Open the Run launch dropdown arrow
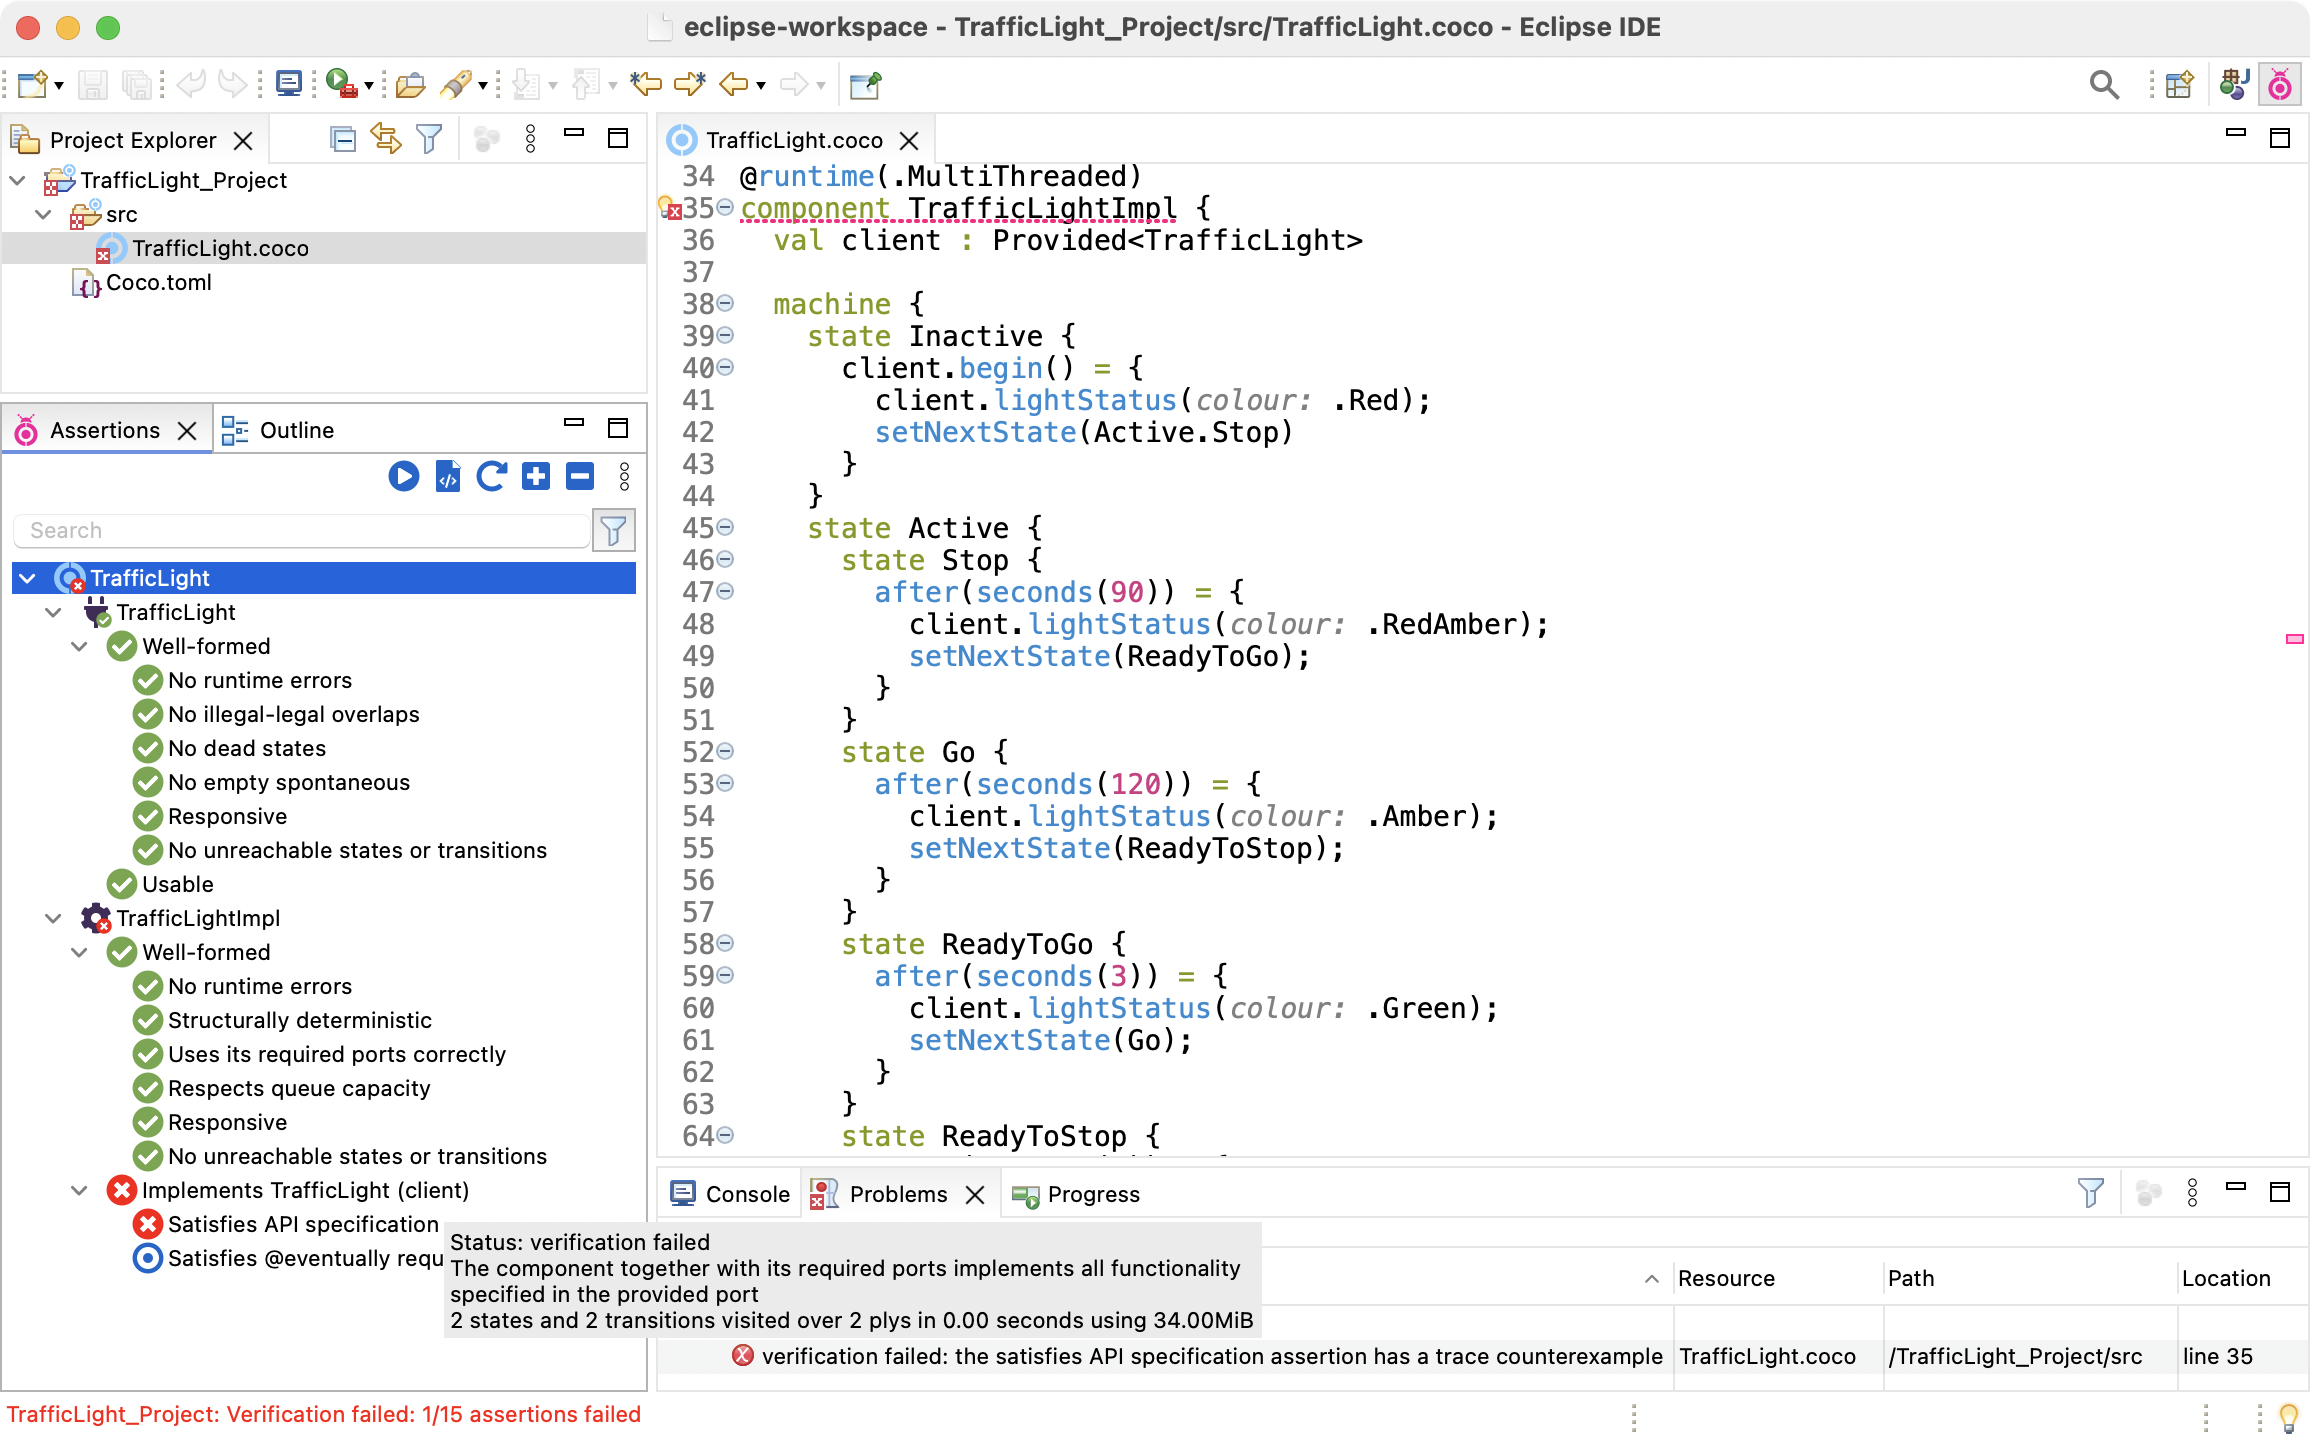This screenshot has height=1444, width=2310. [x=369, y=86]
